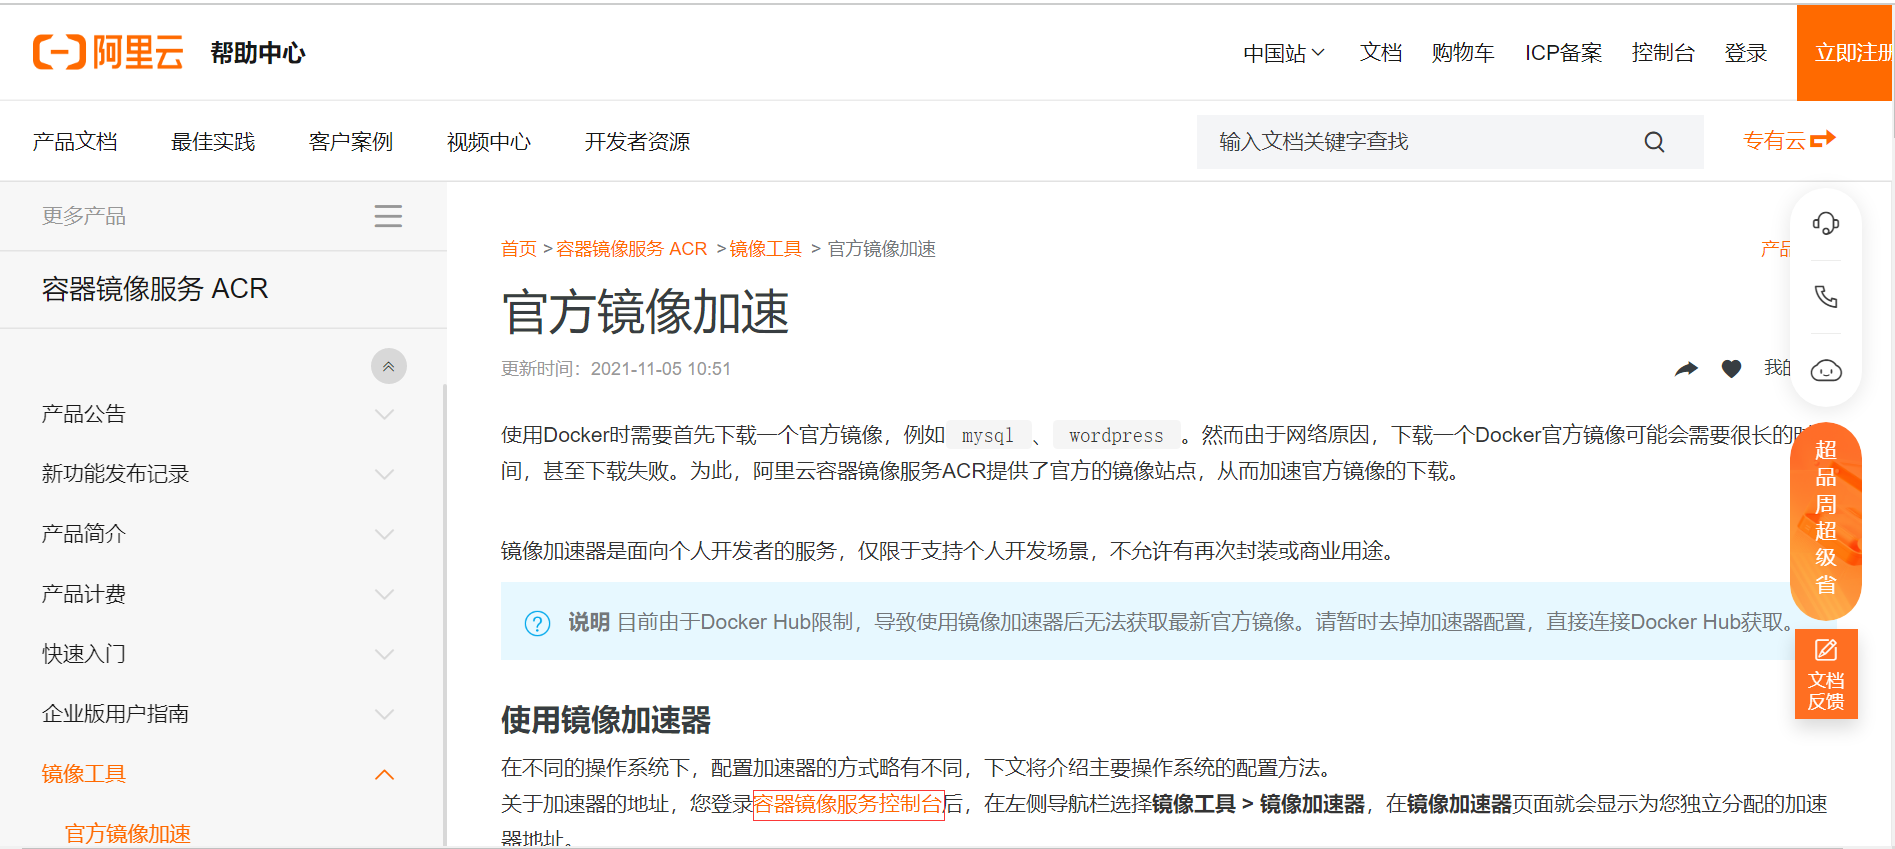Click 产品计费 in the sidebar
1895x849 pixels.
[84, 594]
